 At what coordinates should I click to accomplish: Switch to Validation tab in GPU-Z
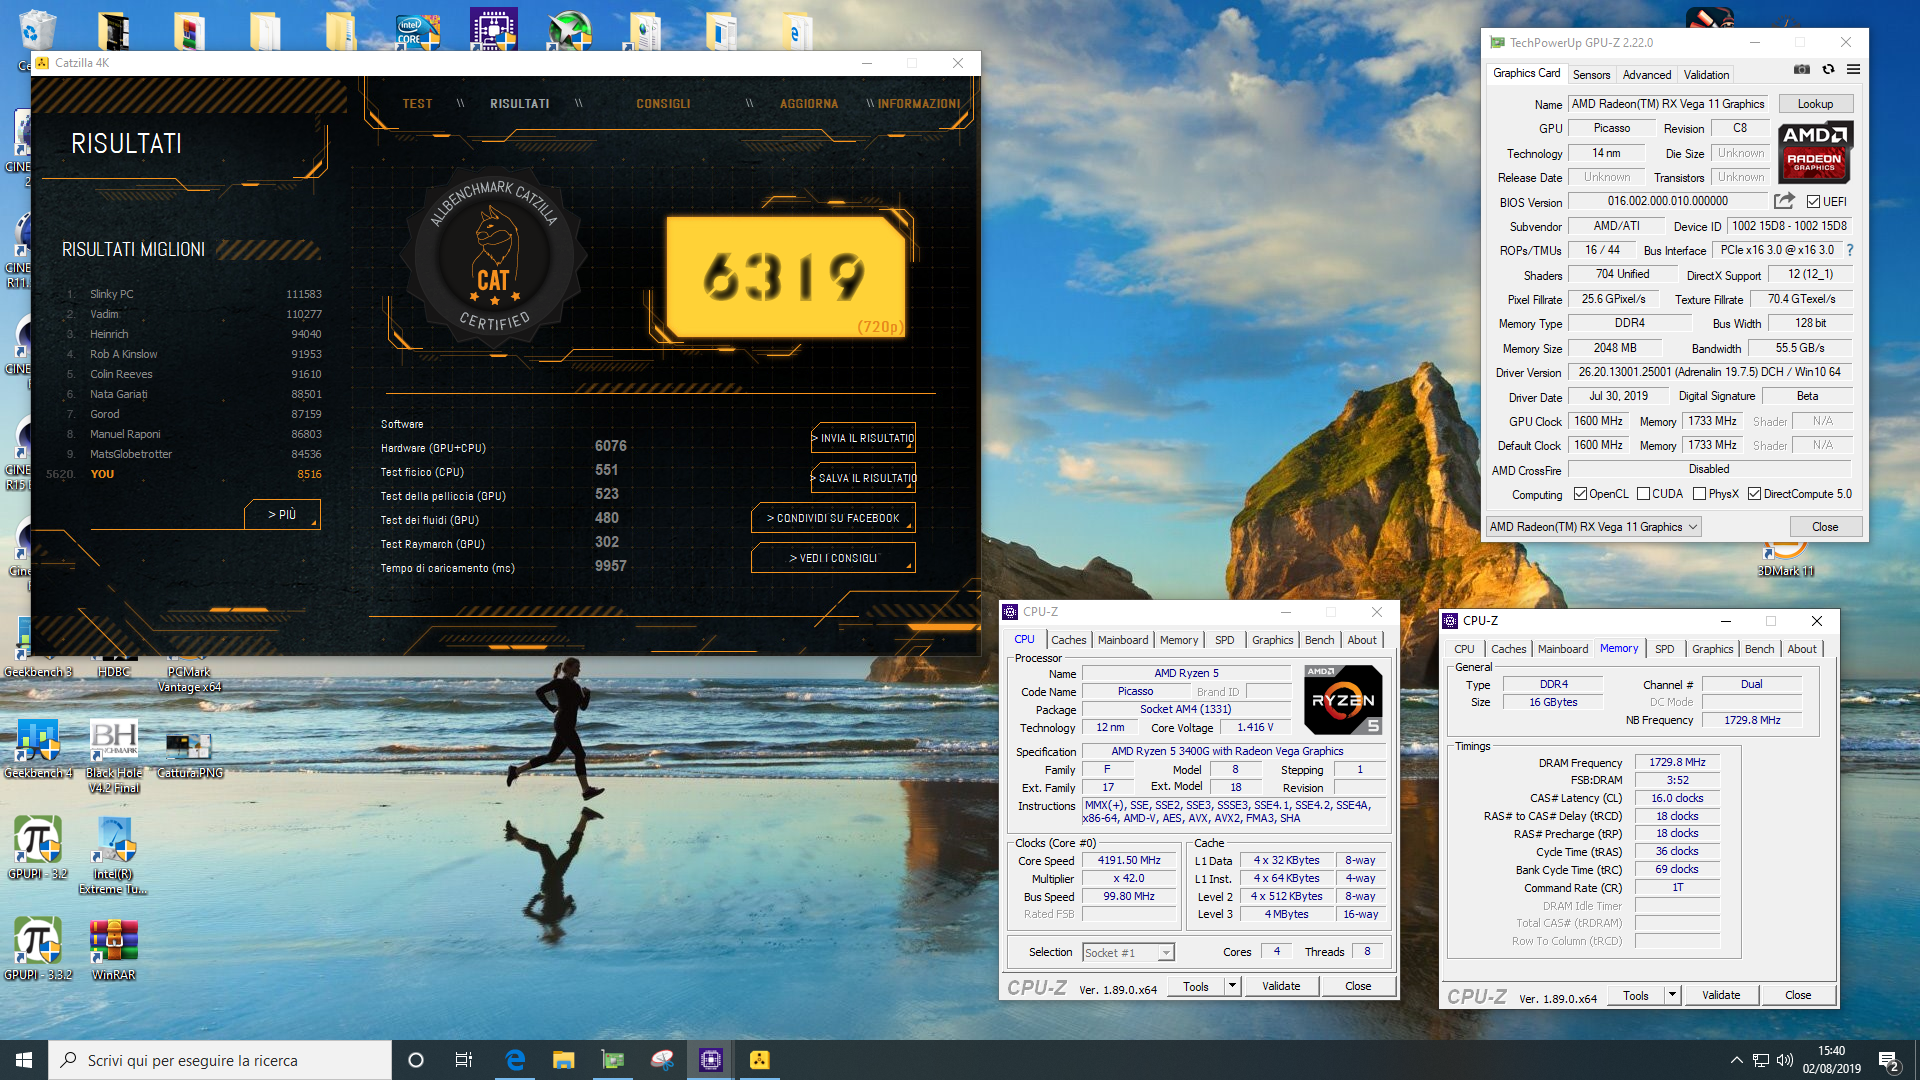[1706, 75]
